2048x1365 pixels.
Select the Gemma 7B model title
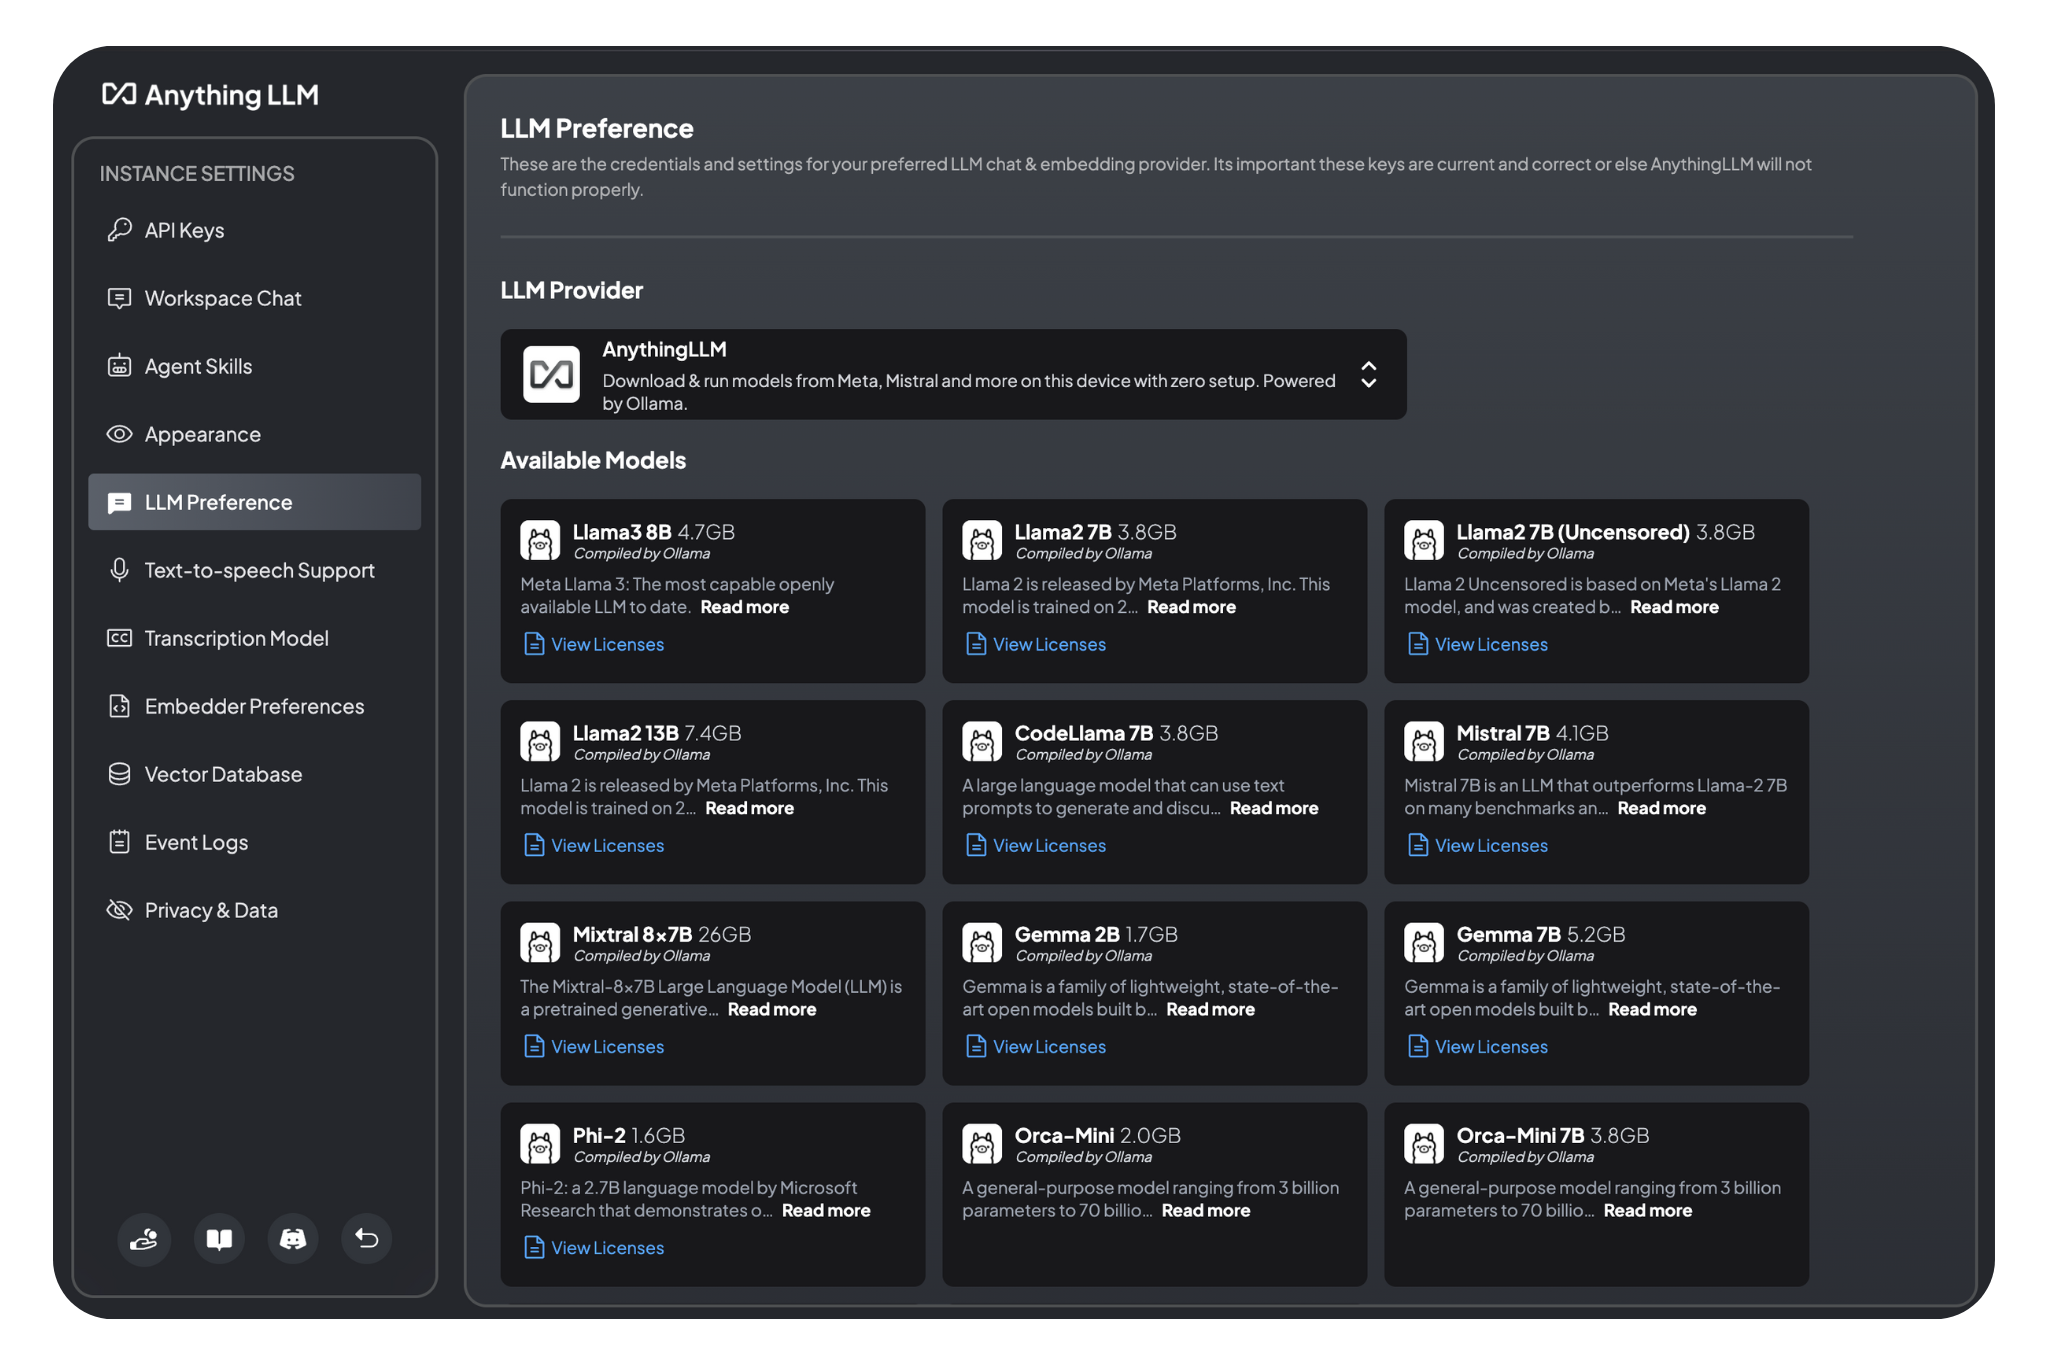click(x=1509, y=934)
